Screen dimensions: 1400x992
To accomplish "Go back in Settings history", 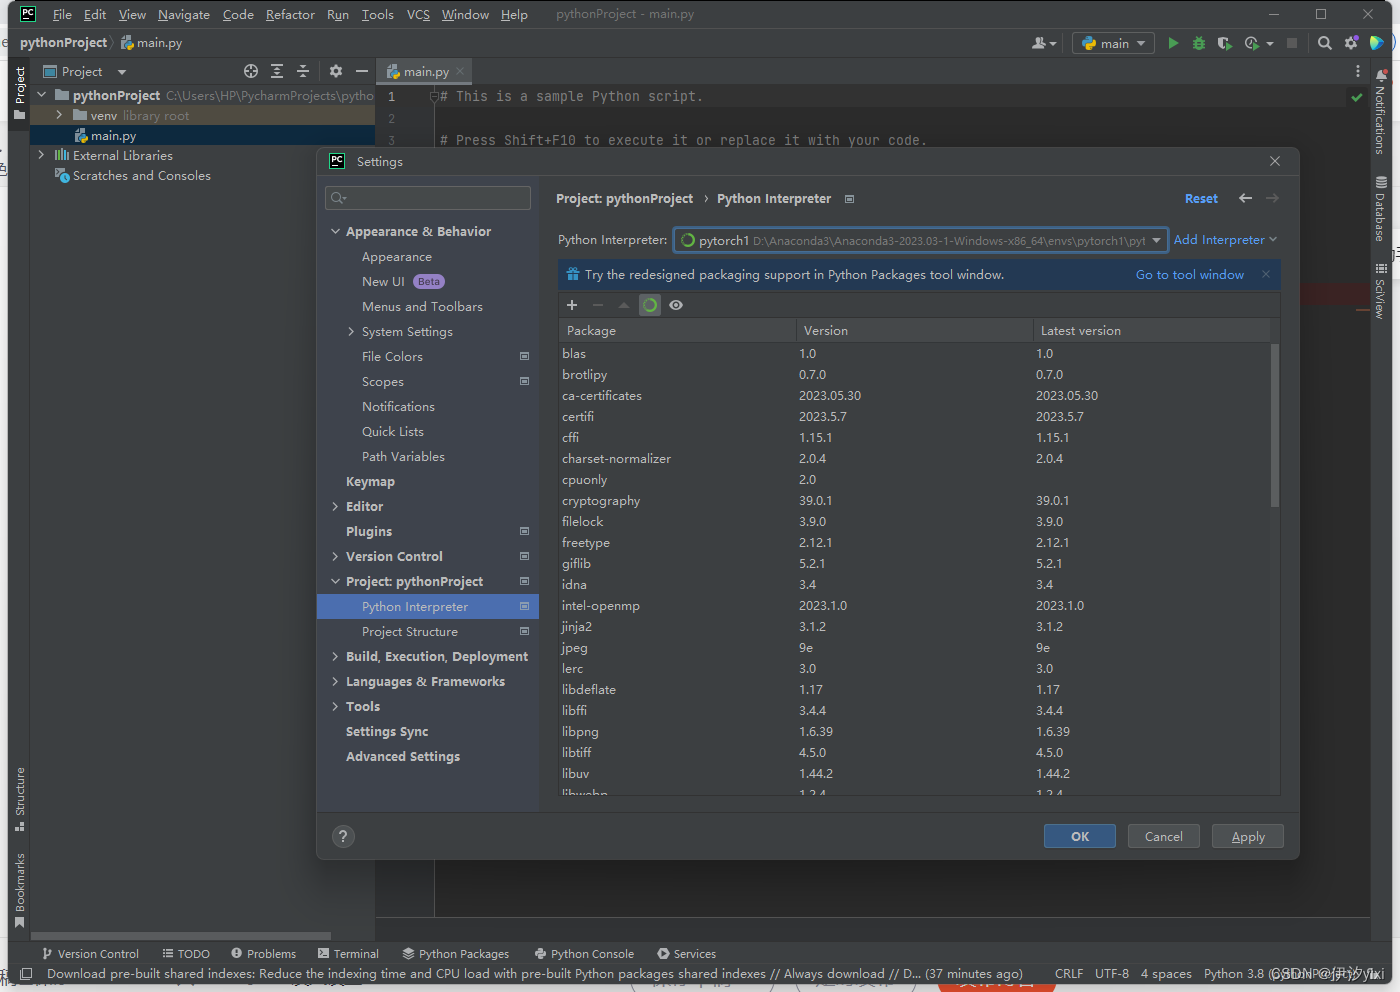I will coord(1245,198).
